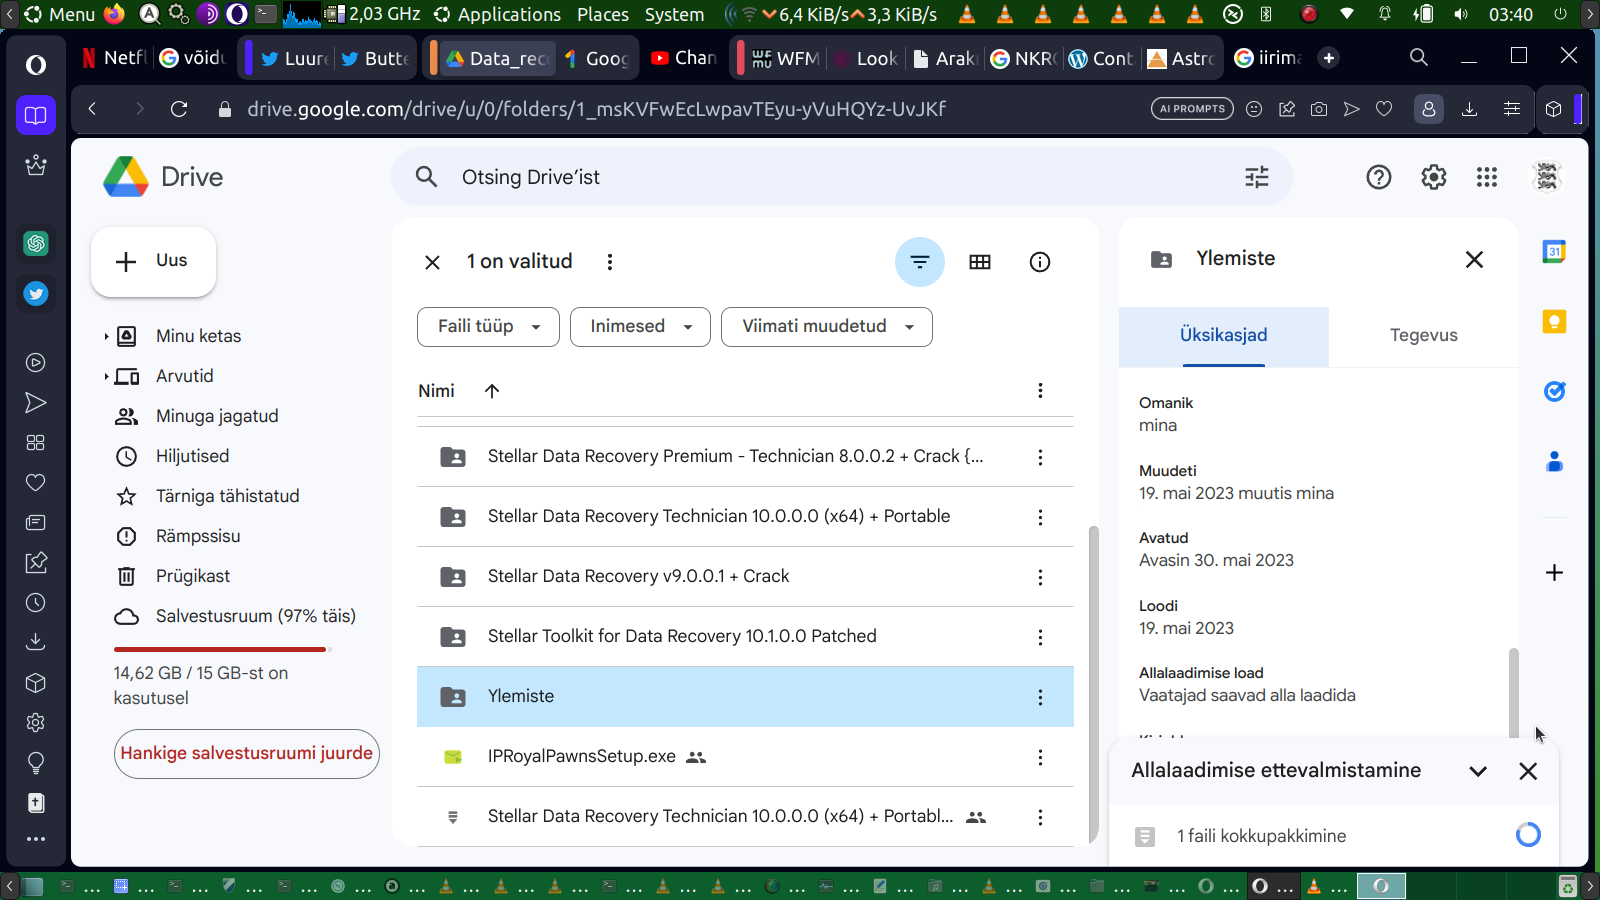Screen dimensions: 1600x900
Task: Open System menu in top panel
Action: [675, 14]
